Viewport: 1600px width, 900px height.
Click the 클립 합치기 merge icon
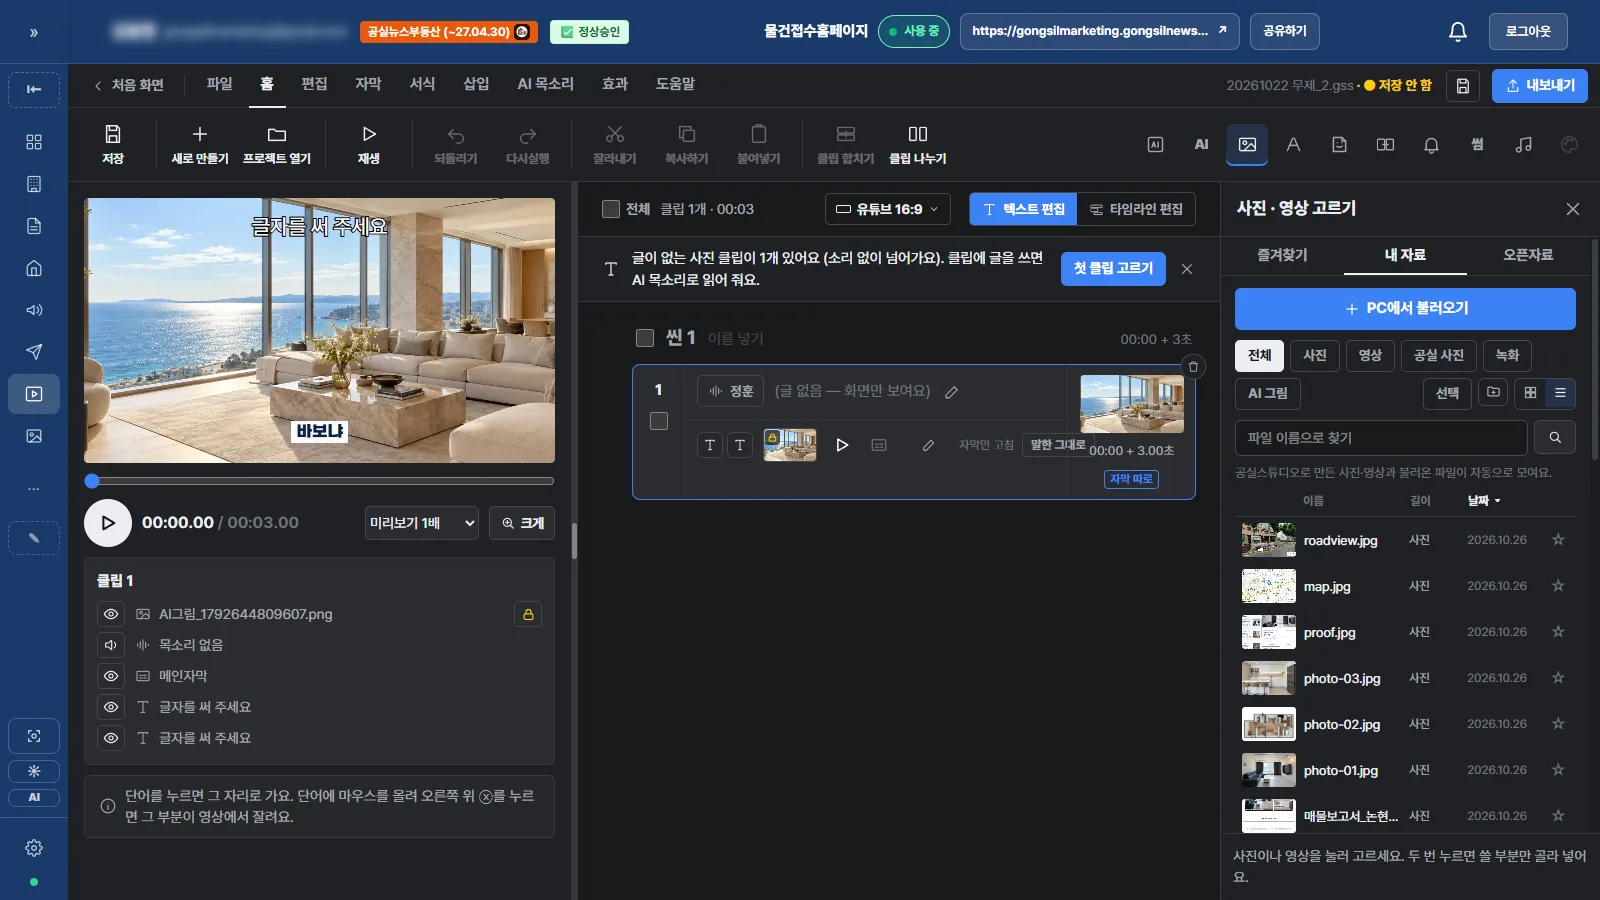pyautogui.click(x=845, y=134)
